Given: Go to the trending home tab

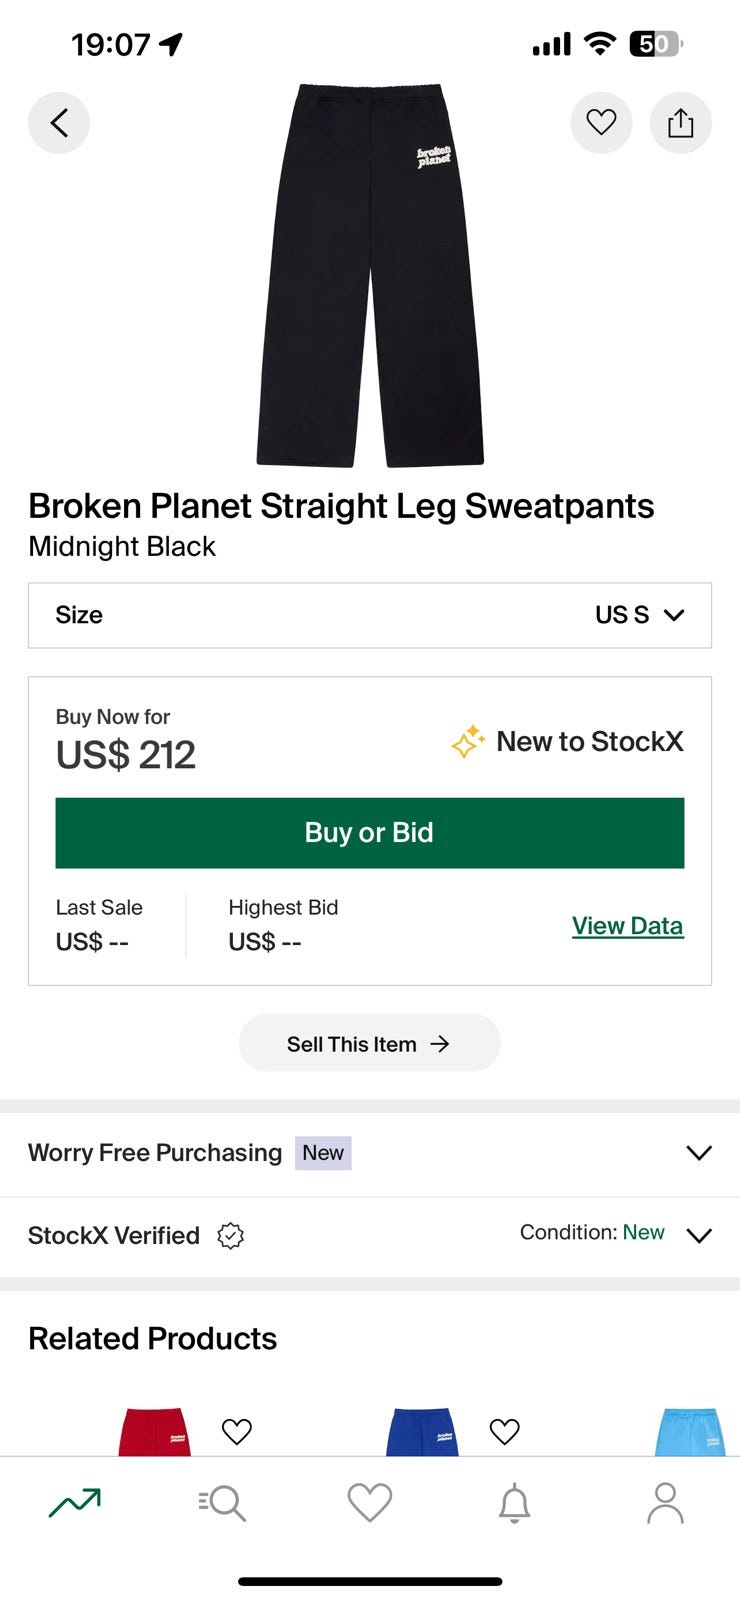Looking at the screenshot, I should coord(75,1502).
